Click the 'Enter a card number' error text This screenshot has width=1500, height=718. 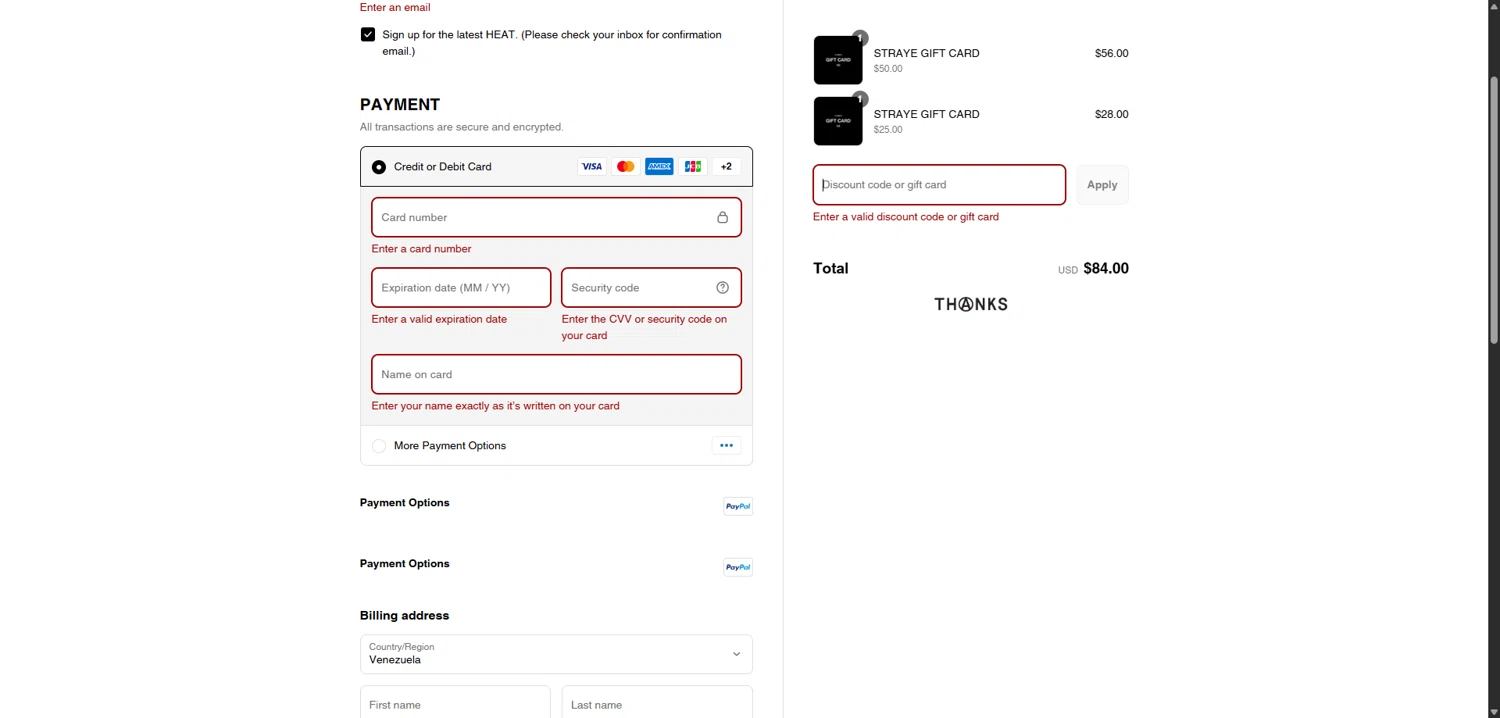click(x=421, y=249)
